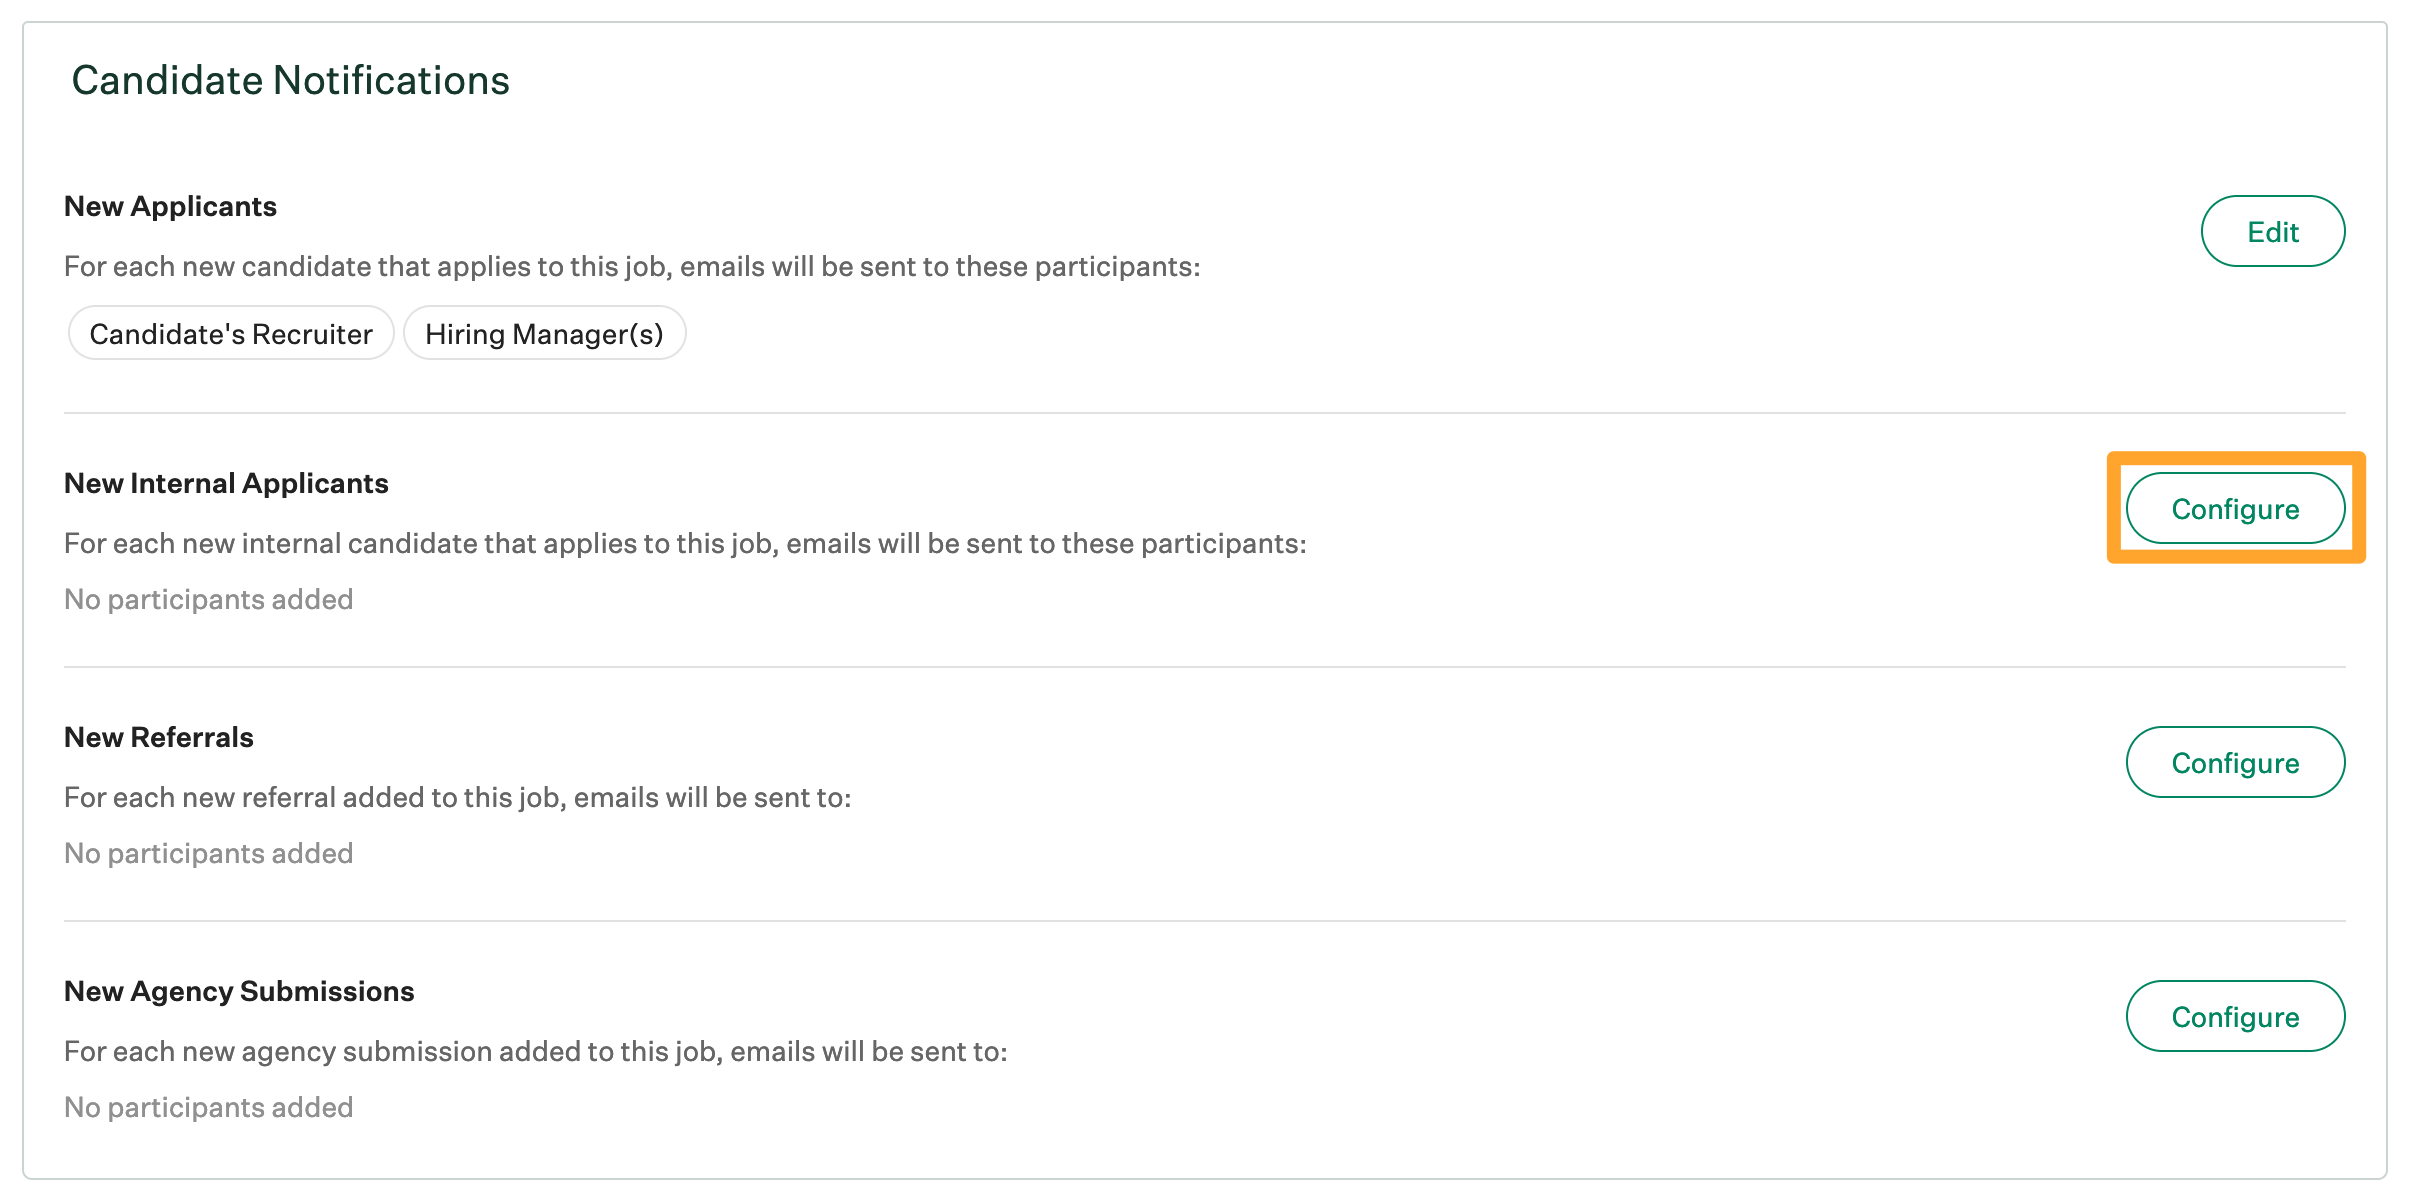Click the New Applicants section title
Image resolution: width=2410 pixels, height=1200 pixels.
(171, 206)
